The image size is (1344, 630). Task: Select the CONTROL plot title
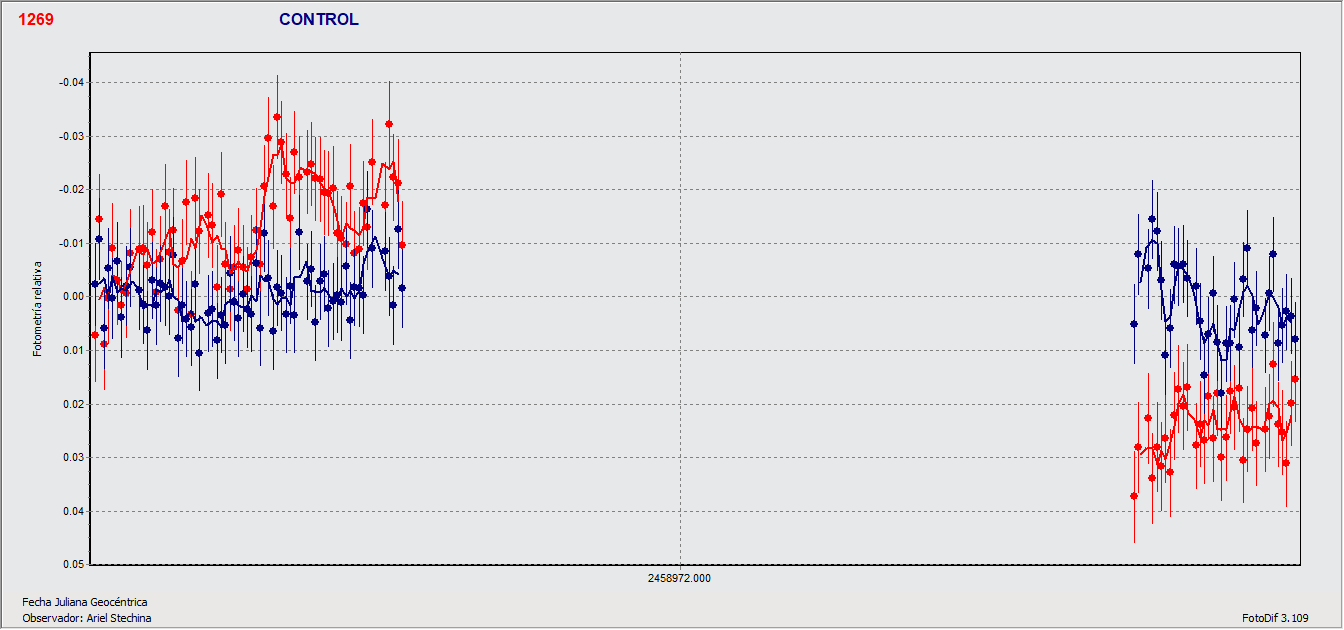coord(318,18)
